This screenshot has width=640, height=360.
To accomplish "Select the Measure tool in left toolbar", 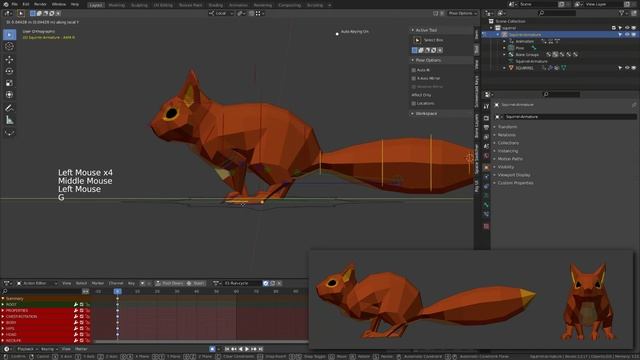I will [x=9, y=120].
